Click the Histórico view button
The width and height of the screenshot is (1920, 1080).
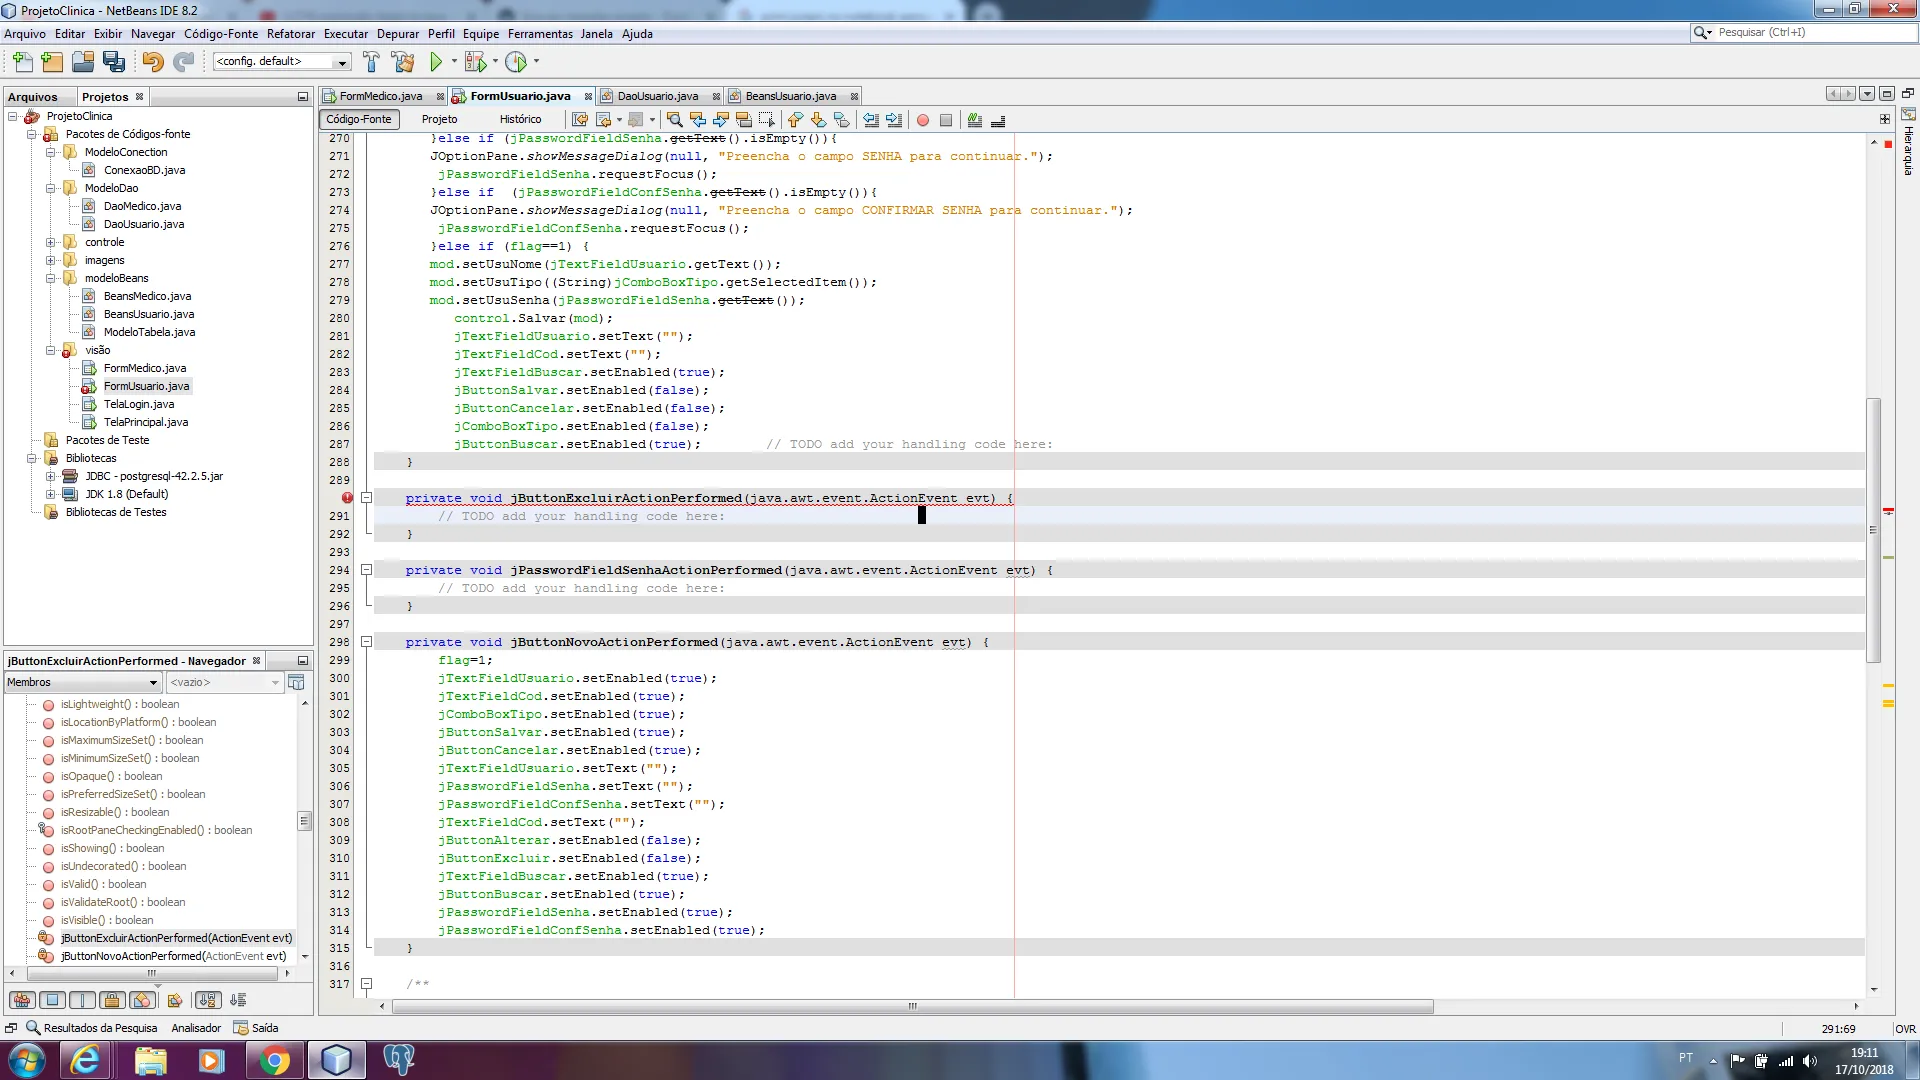(x=520, y=119)
